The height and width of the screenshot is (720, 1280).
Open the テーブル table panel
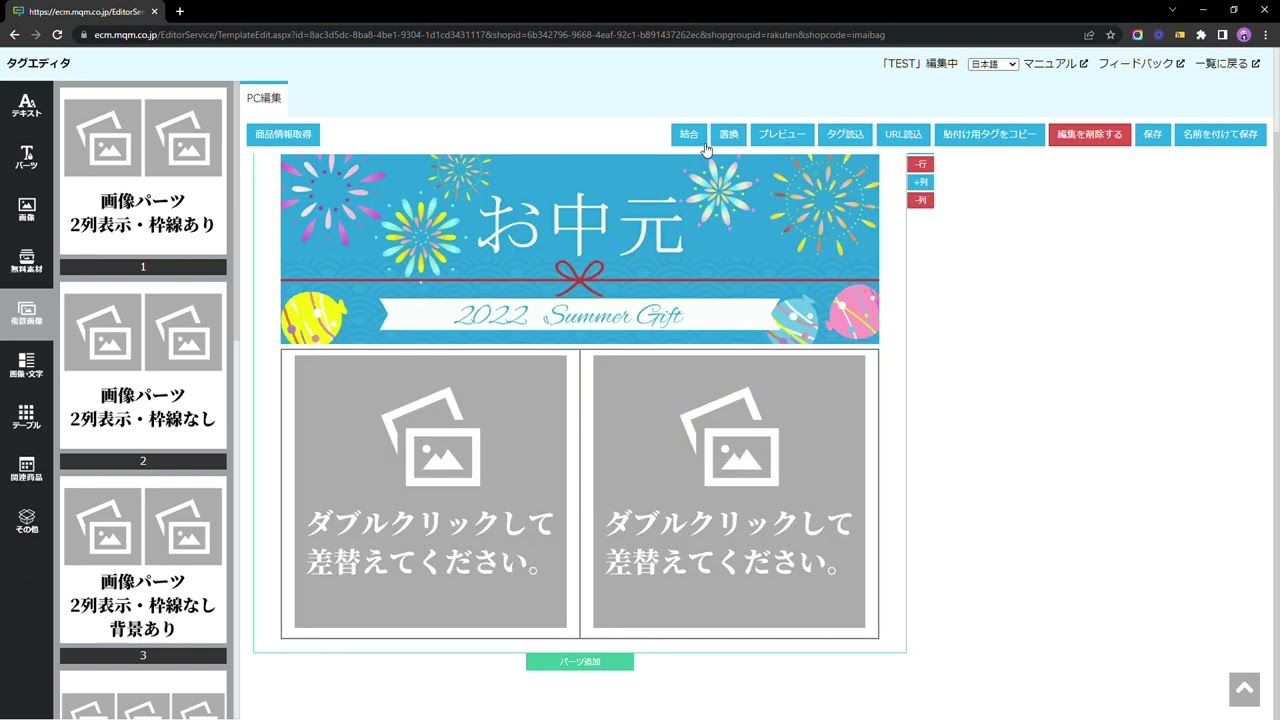click(x=27, y=418)
